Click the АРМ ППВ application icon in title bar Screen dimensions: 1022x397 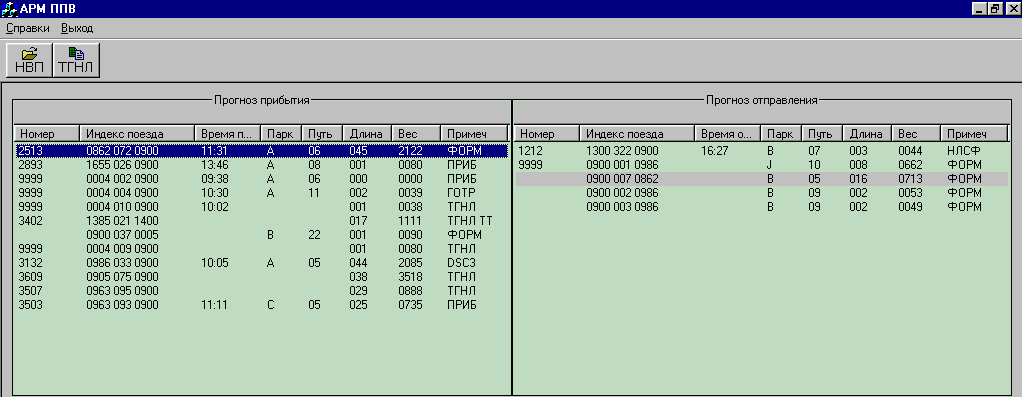[9, 8]
